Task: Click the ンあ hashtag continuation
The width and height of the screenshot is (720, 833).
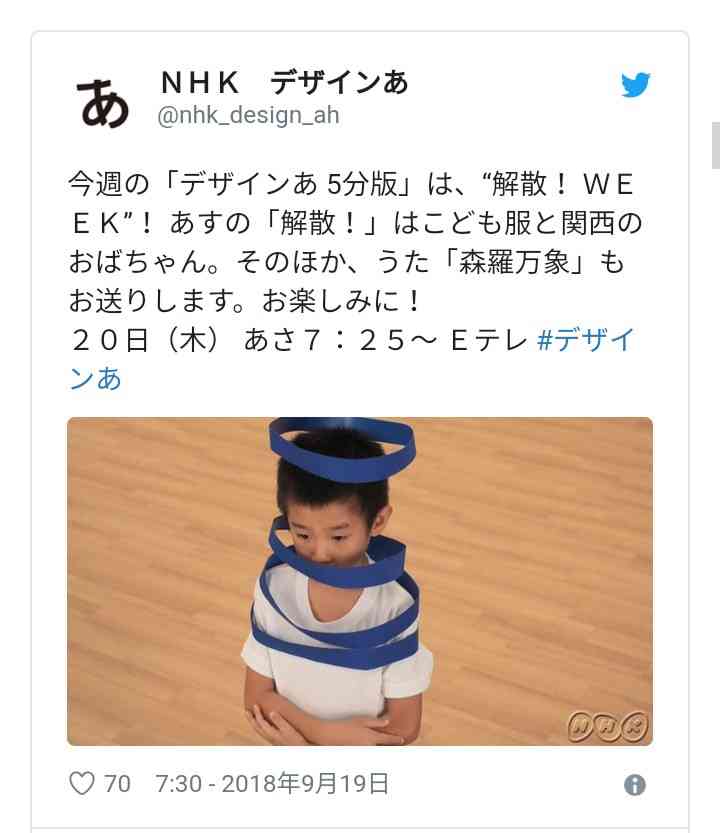Action: pyautogui.click(x=96, y=379)
